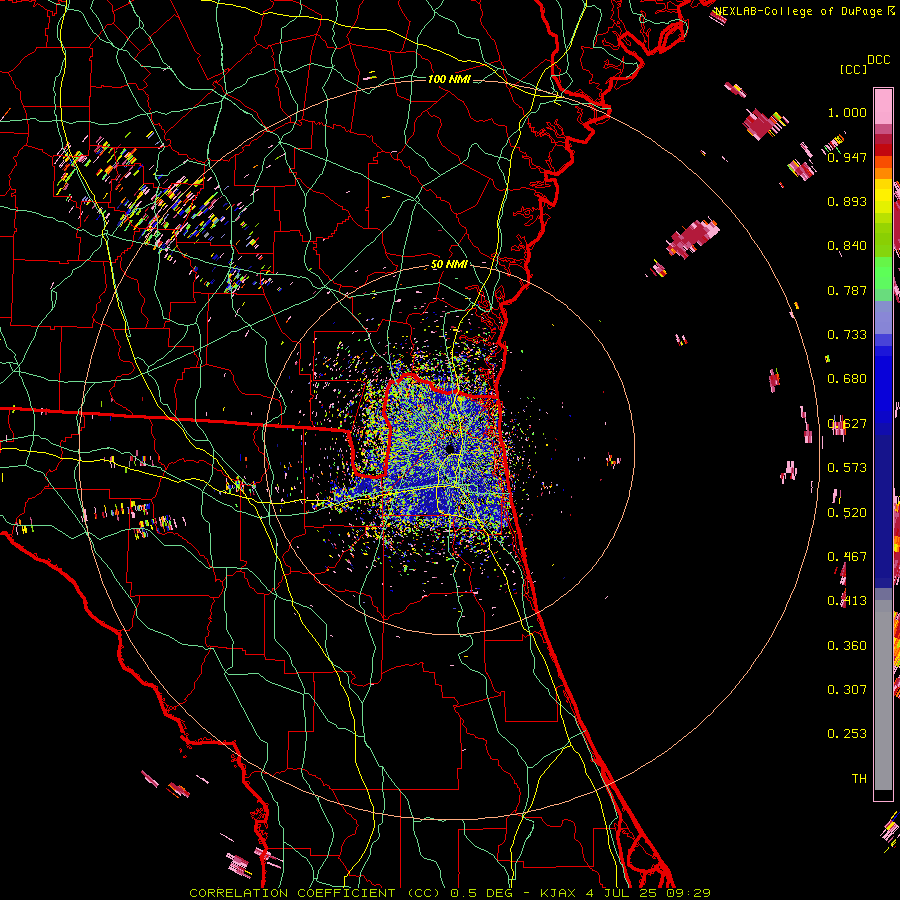
Task: Click the TH threshold label
Action: click(859, 779)
